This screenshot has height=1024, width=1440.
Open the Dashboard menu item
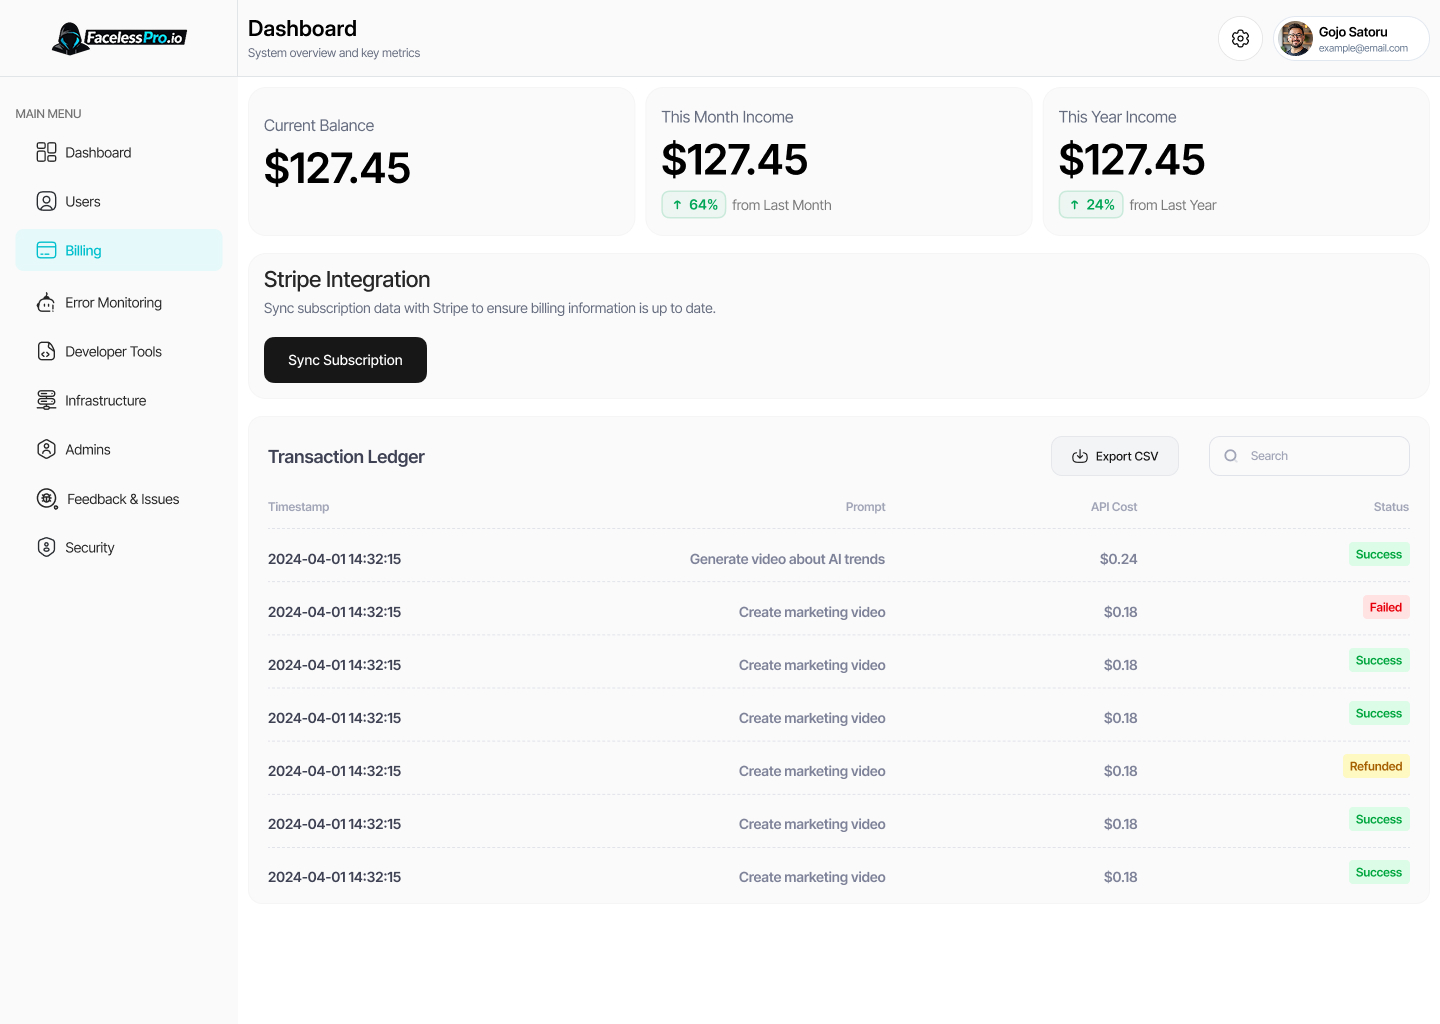click(x=119, y=152)
